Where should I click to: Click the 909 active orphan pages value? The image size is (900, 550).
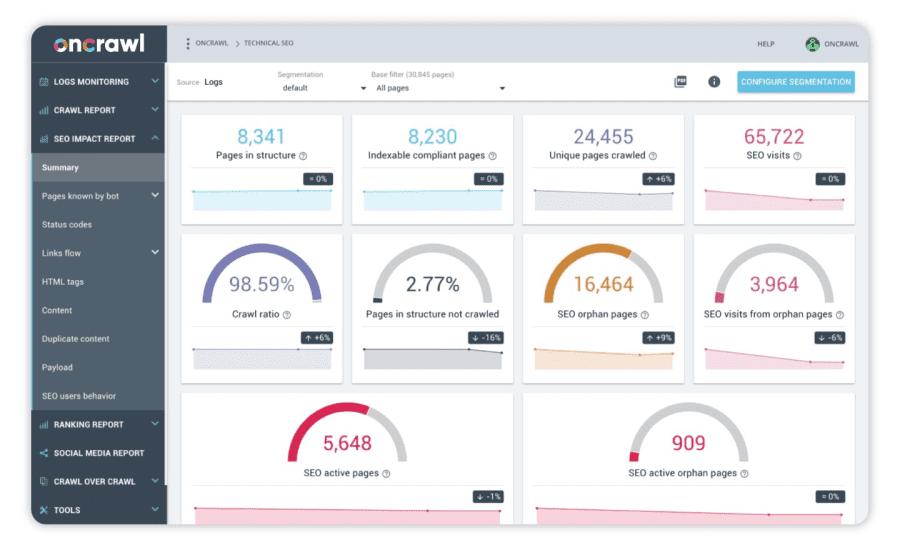point(688,443)
